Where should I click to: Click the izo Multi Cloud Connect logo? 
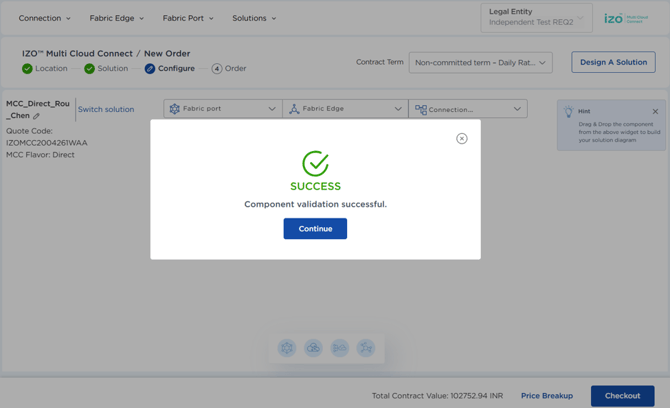pyautogui.click(x=626, y=18)
